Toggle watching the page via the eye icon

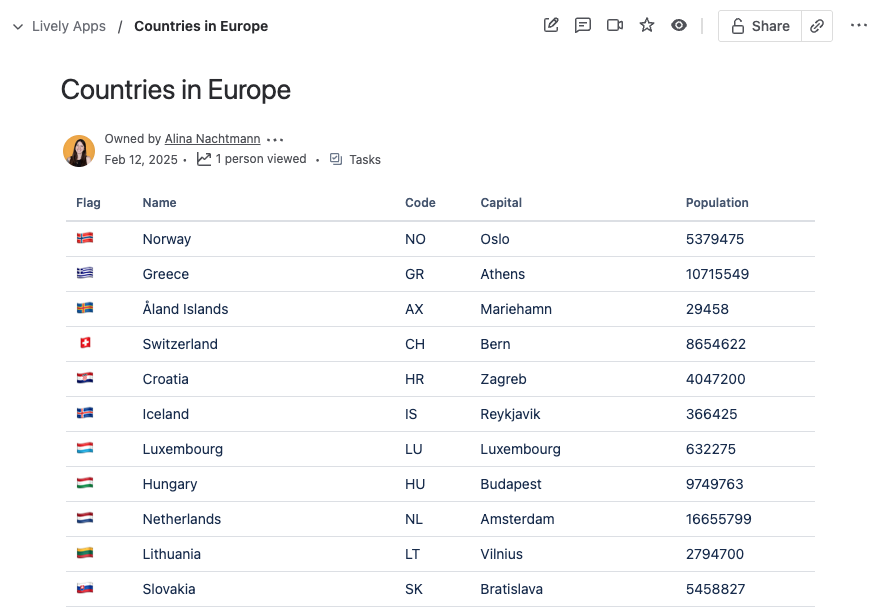coord(679,25)
